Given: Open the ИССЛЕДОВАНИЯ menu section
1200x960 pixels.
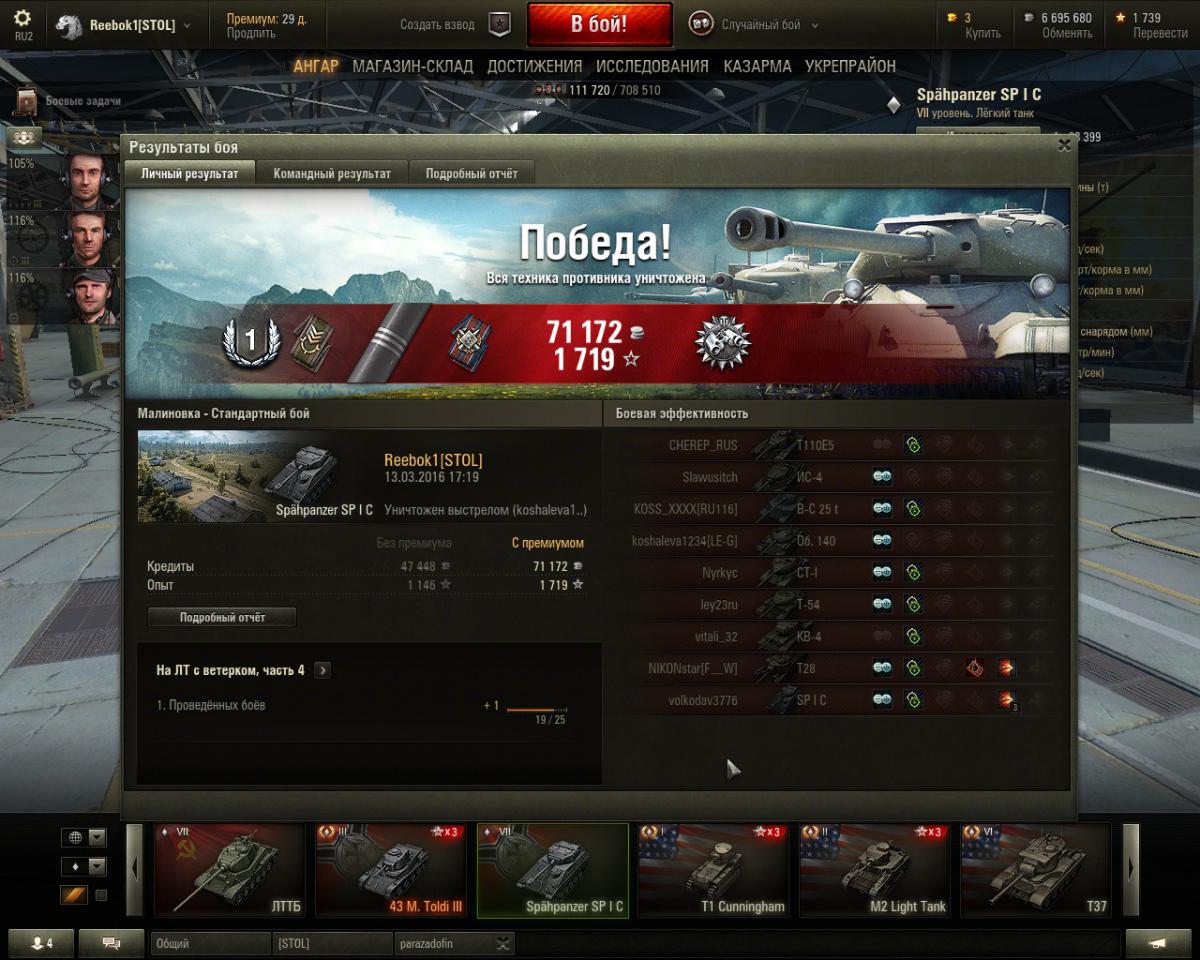Looking at the screenshot, I should click(x=652, y=66).
